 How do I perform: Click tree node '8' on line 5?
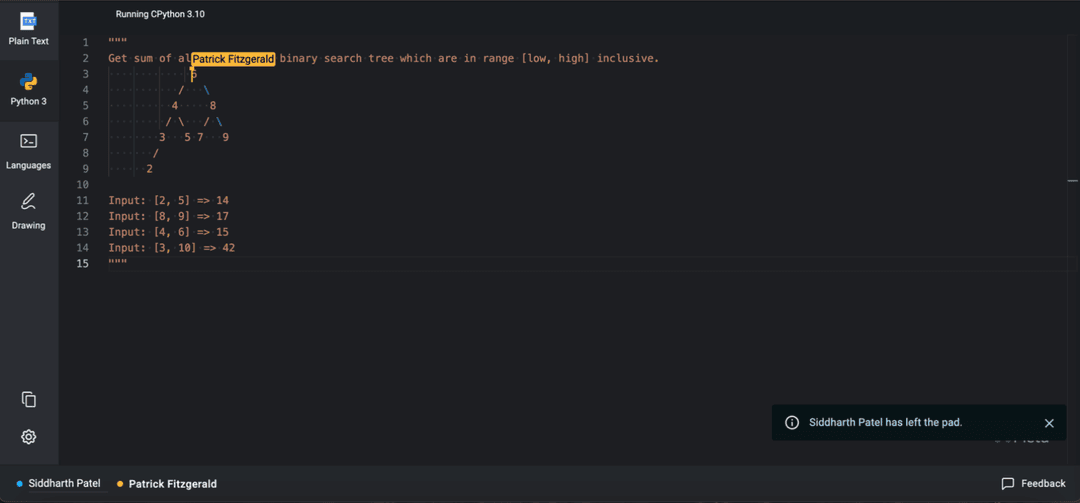coord(213,106)
